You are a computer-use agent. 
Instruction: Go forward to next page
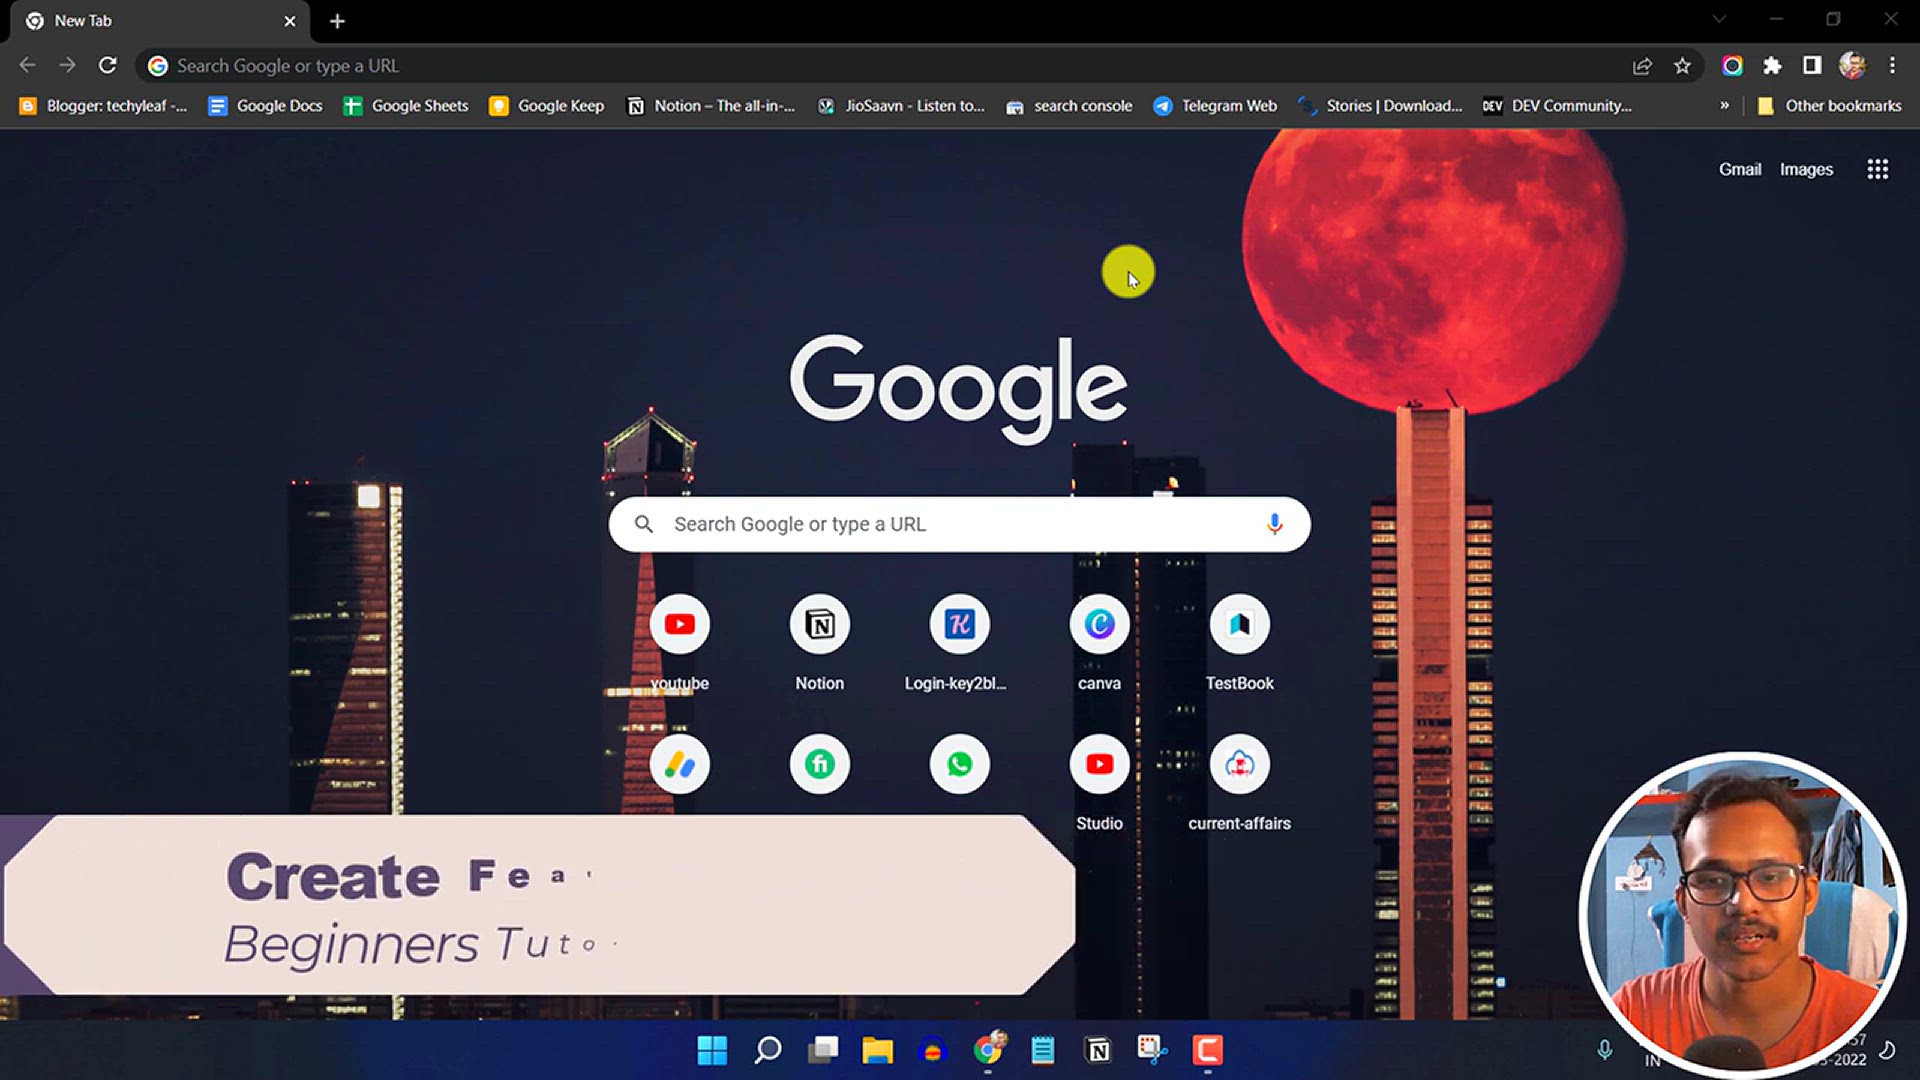click(67, 65)
